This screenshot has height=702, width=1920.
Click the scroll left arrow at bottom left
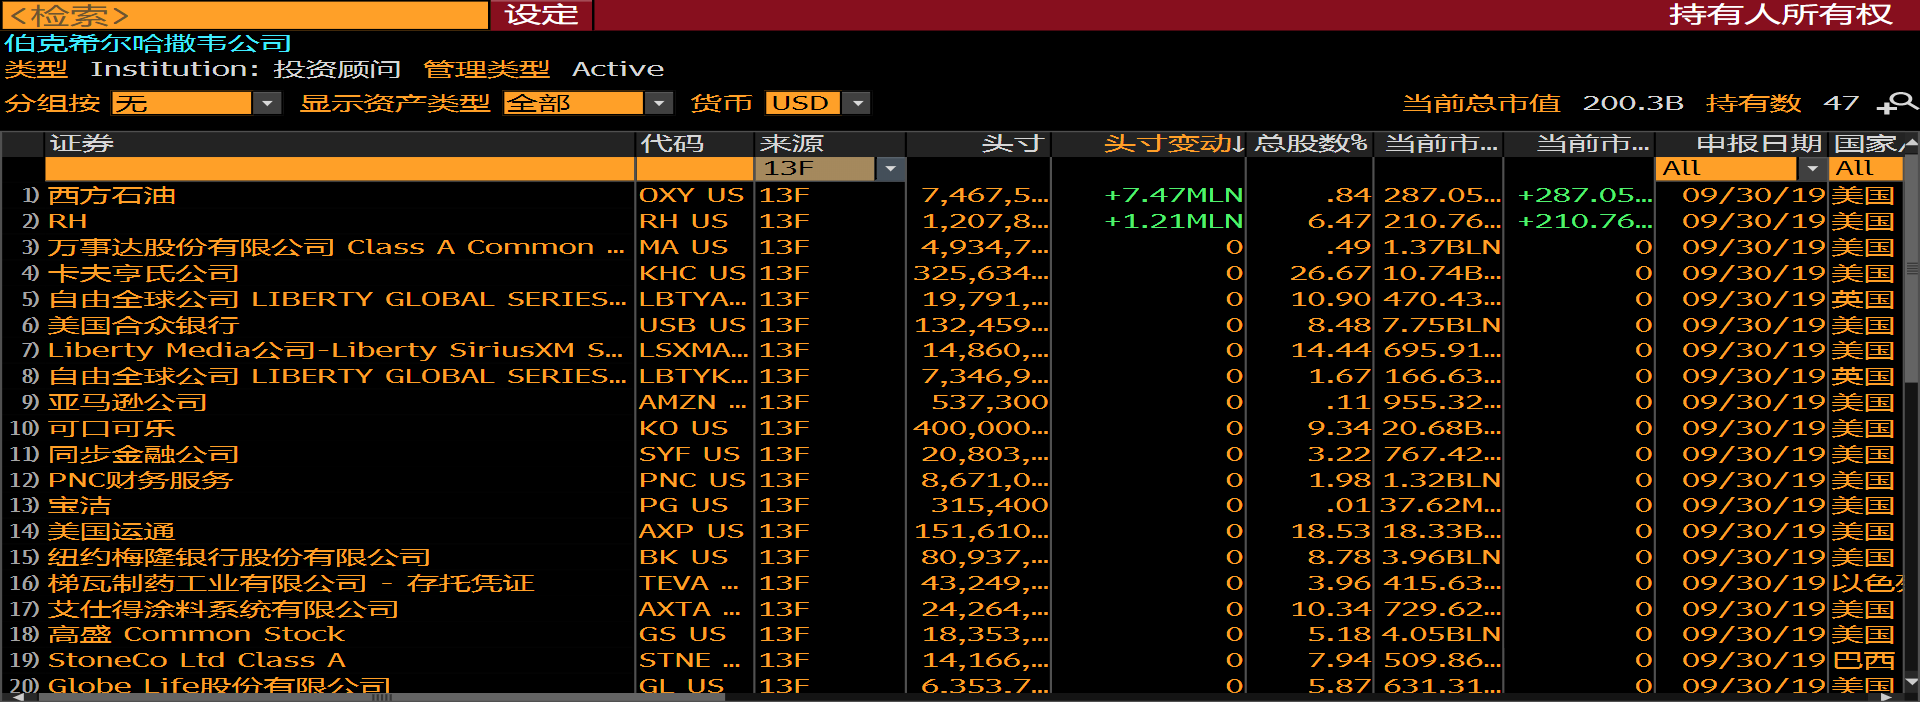pyautogui.click(x=16, y=697)
